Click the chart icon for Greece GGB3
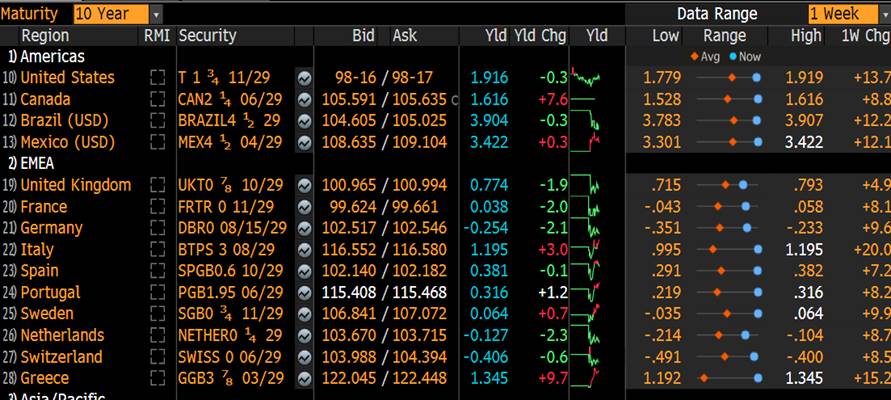891x400 pixels. [304, 378]
